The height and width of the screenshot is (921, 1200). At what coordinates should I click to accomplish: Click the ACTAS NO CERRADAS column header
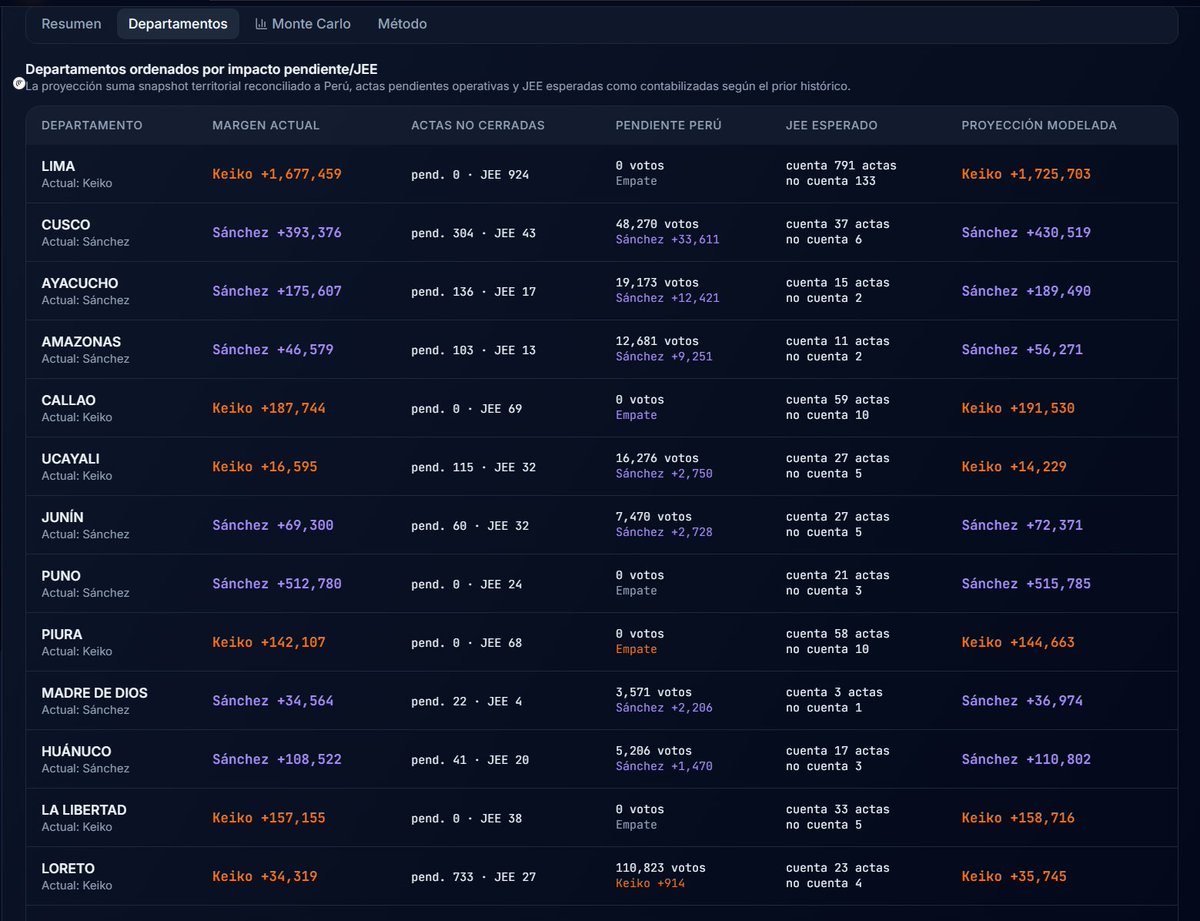(x=477, y=125)
